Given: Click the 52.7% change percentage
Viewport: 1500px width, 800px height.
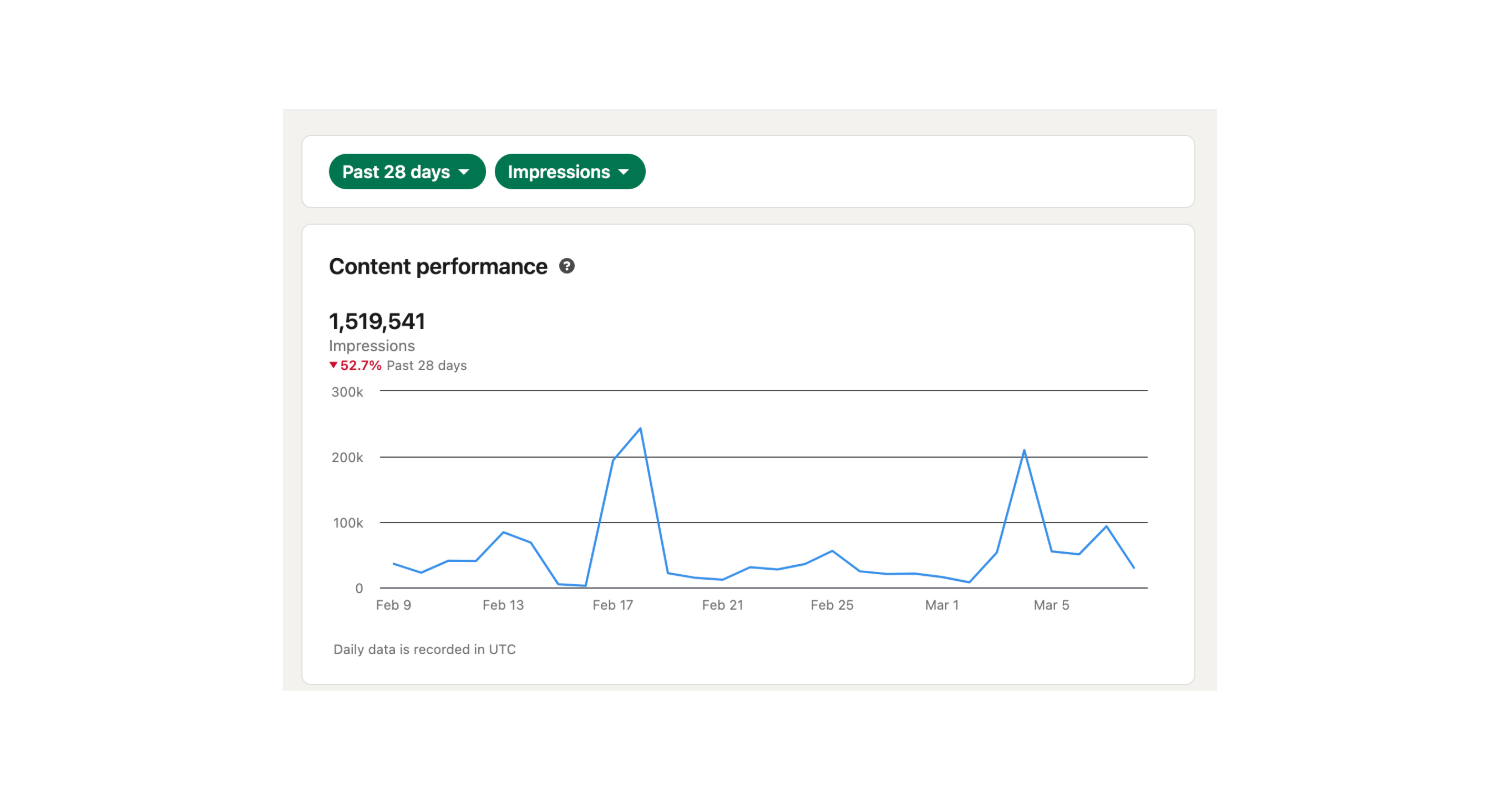Looking at the screenshot, I should pyautogui.click(x=361, y=366).
